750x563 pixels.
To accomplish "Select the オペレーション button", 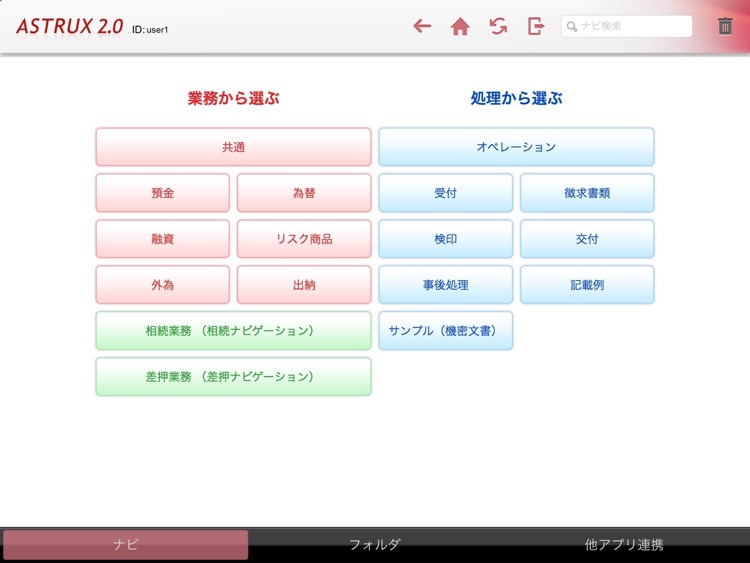I will pyautogui.click(x=516, y=147).
